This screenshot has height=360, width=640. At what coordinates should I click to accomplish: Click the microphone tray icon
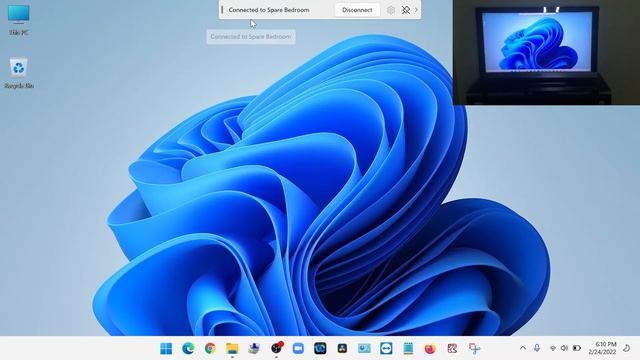(x=537, y=348)
